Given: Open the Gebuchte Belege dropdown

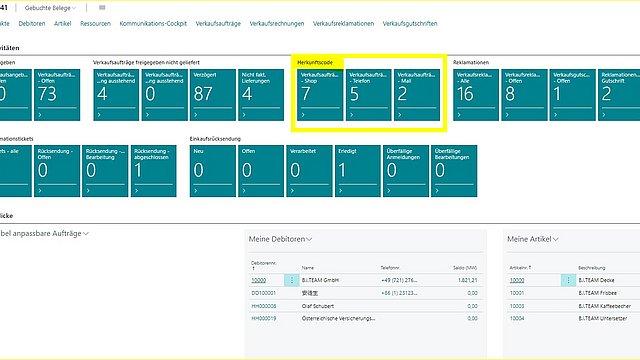Looking at the screenshot, I should (x=50, y=8).
